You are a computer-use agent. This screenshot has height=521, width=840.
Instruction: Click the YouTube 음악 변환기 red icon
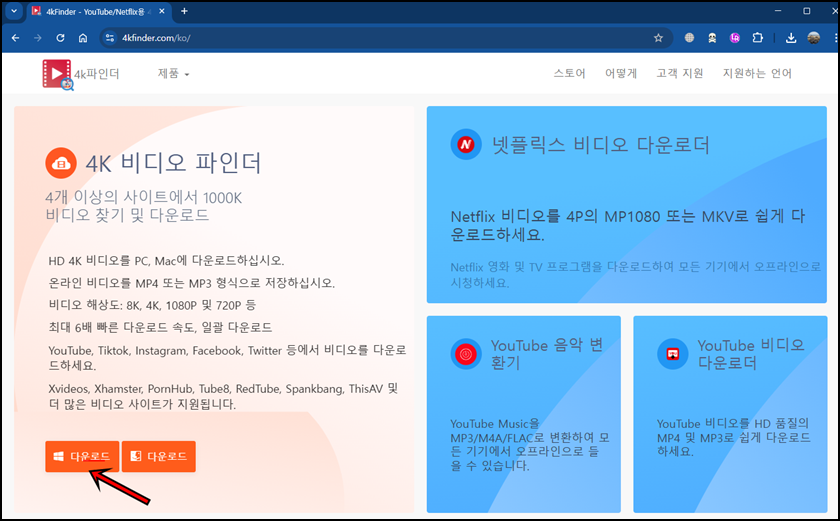[x=466, y=354]
